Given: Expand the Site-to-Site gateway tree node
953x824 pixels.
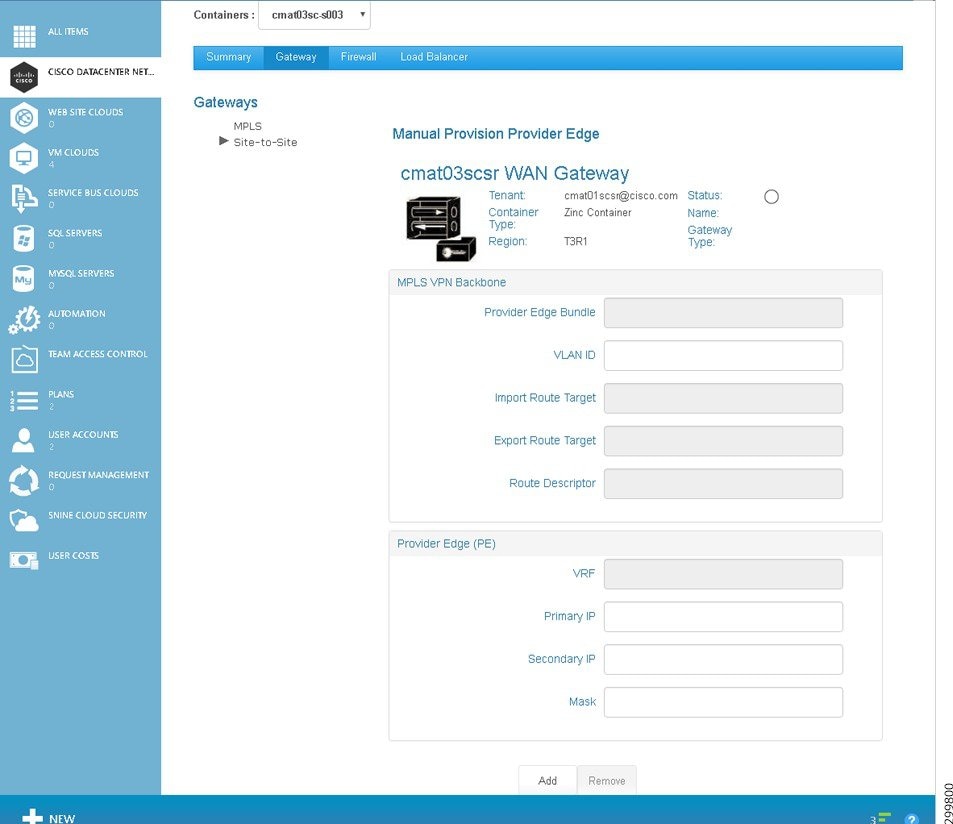Looking at the screenshot, I should (x=224, y=141).
